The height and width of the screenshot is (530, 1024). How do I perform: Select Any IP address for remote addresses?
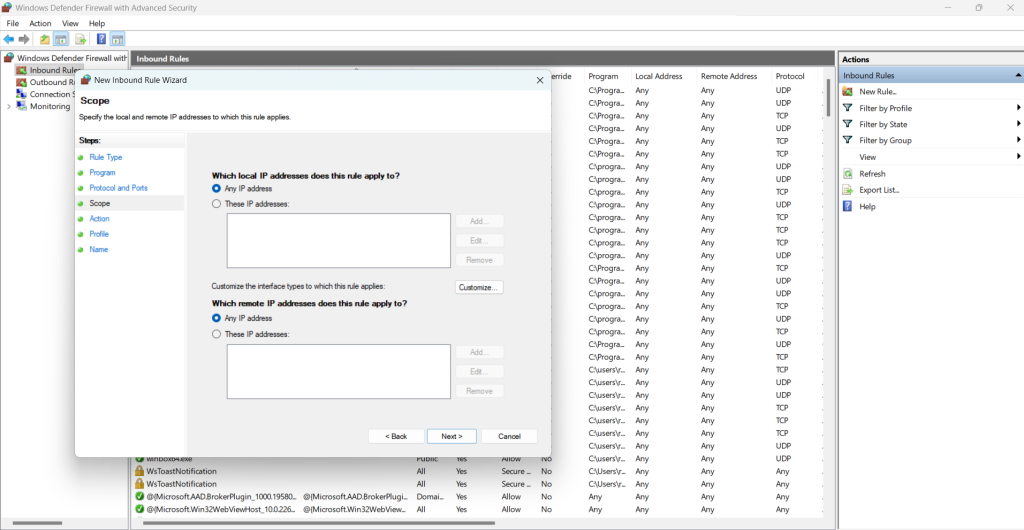[217, 318]
